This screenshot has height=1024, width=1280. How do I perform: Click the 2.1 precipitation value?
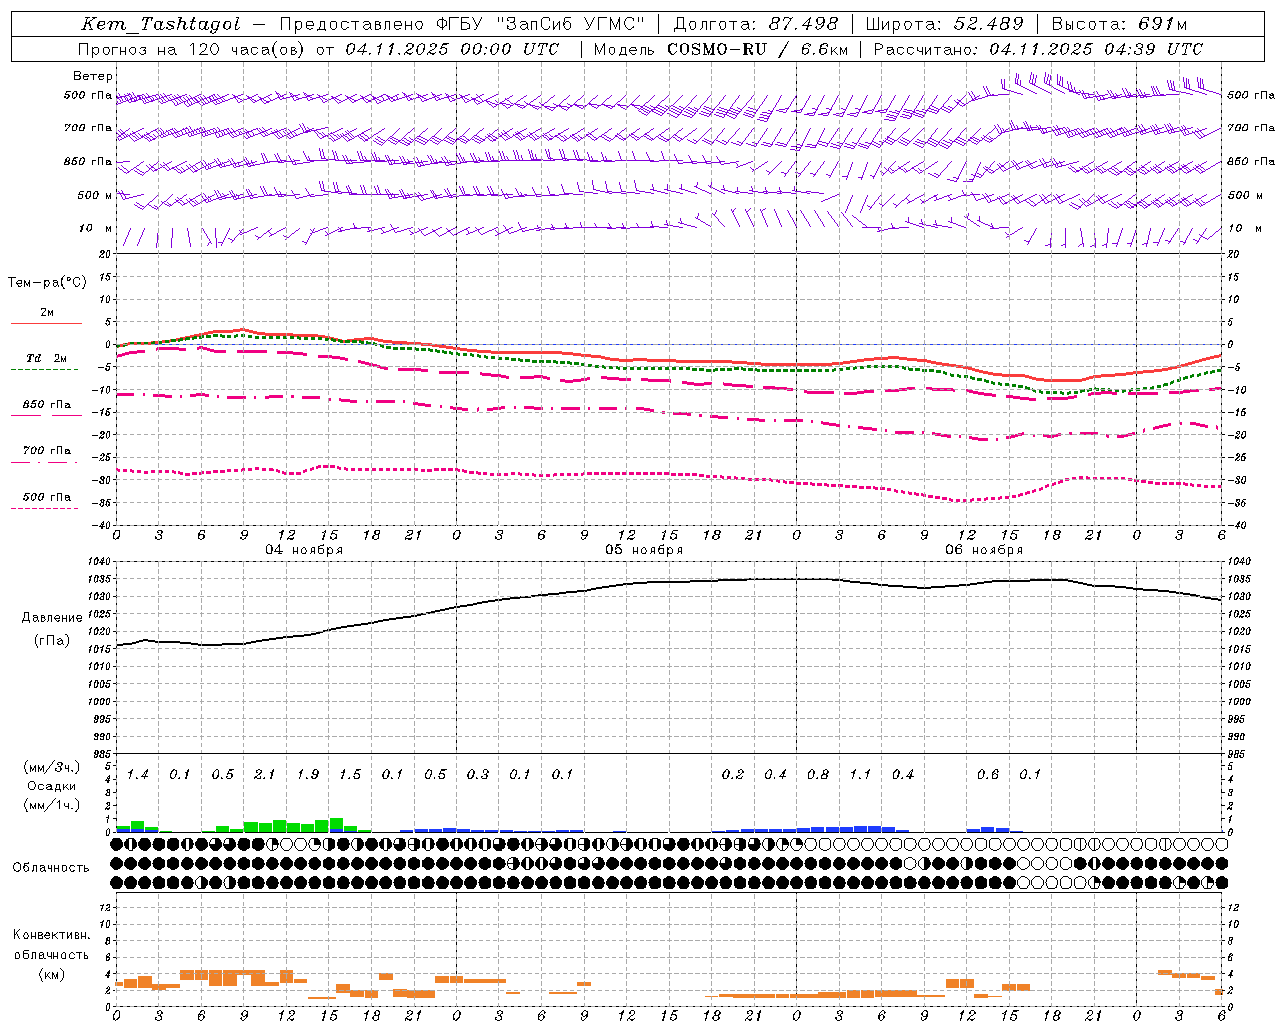pos(265,774)
